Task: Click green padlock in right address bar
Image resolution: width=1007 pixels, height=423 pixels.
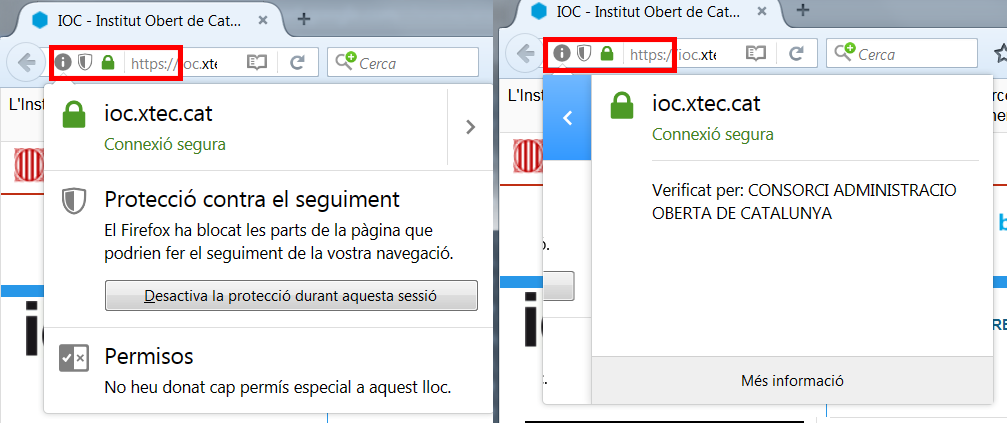Action: click(x=607, y=53)
